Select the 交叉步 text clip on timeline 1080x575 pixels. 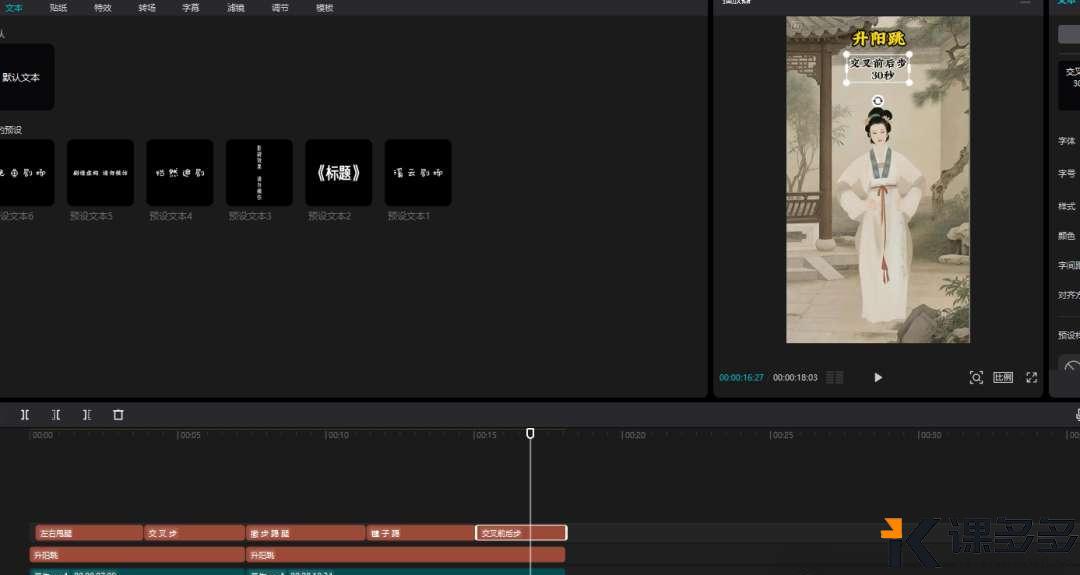coord(194,533)
